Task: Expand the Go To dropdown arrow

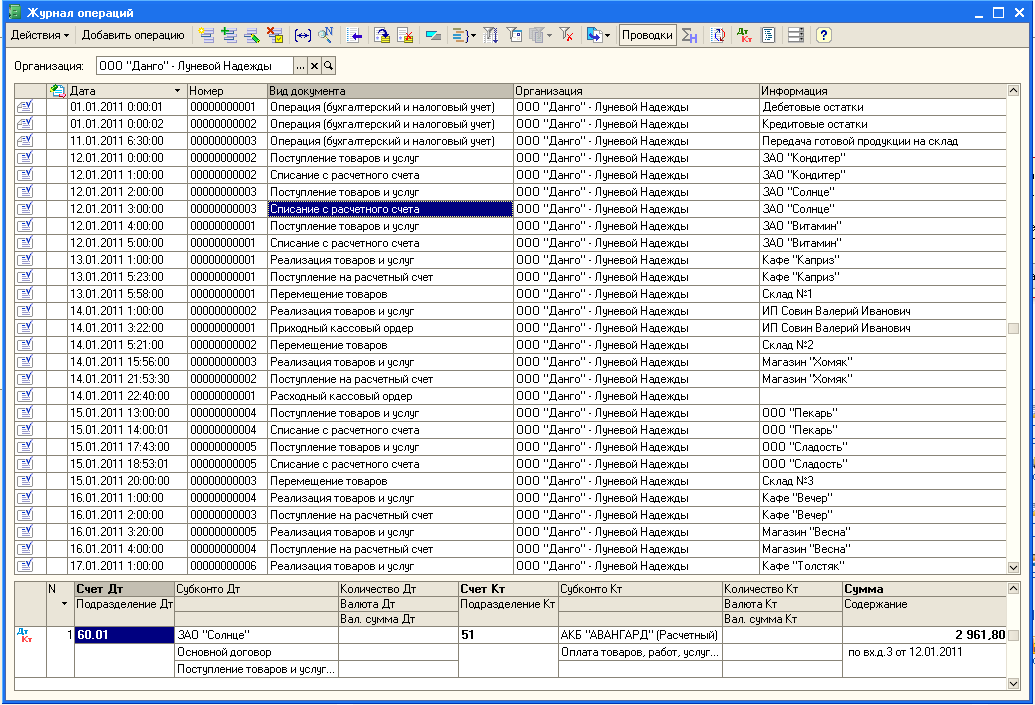Action: pyautogui.click(x=607, y=35)
